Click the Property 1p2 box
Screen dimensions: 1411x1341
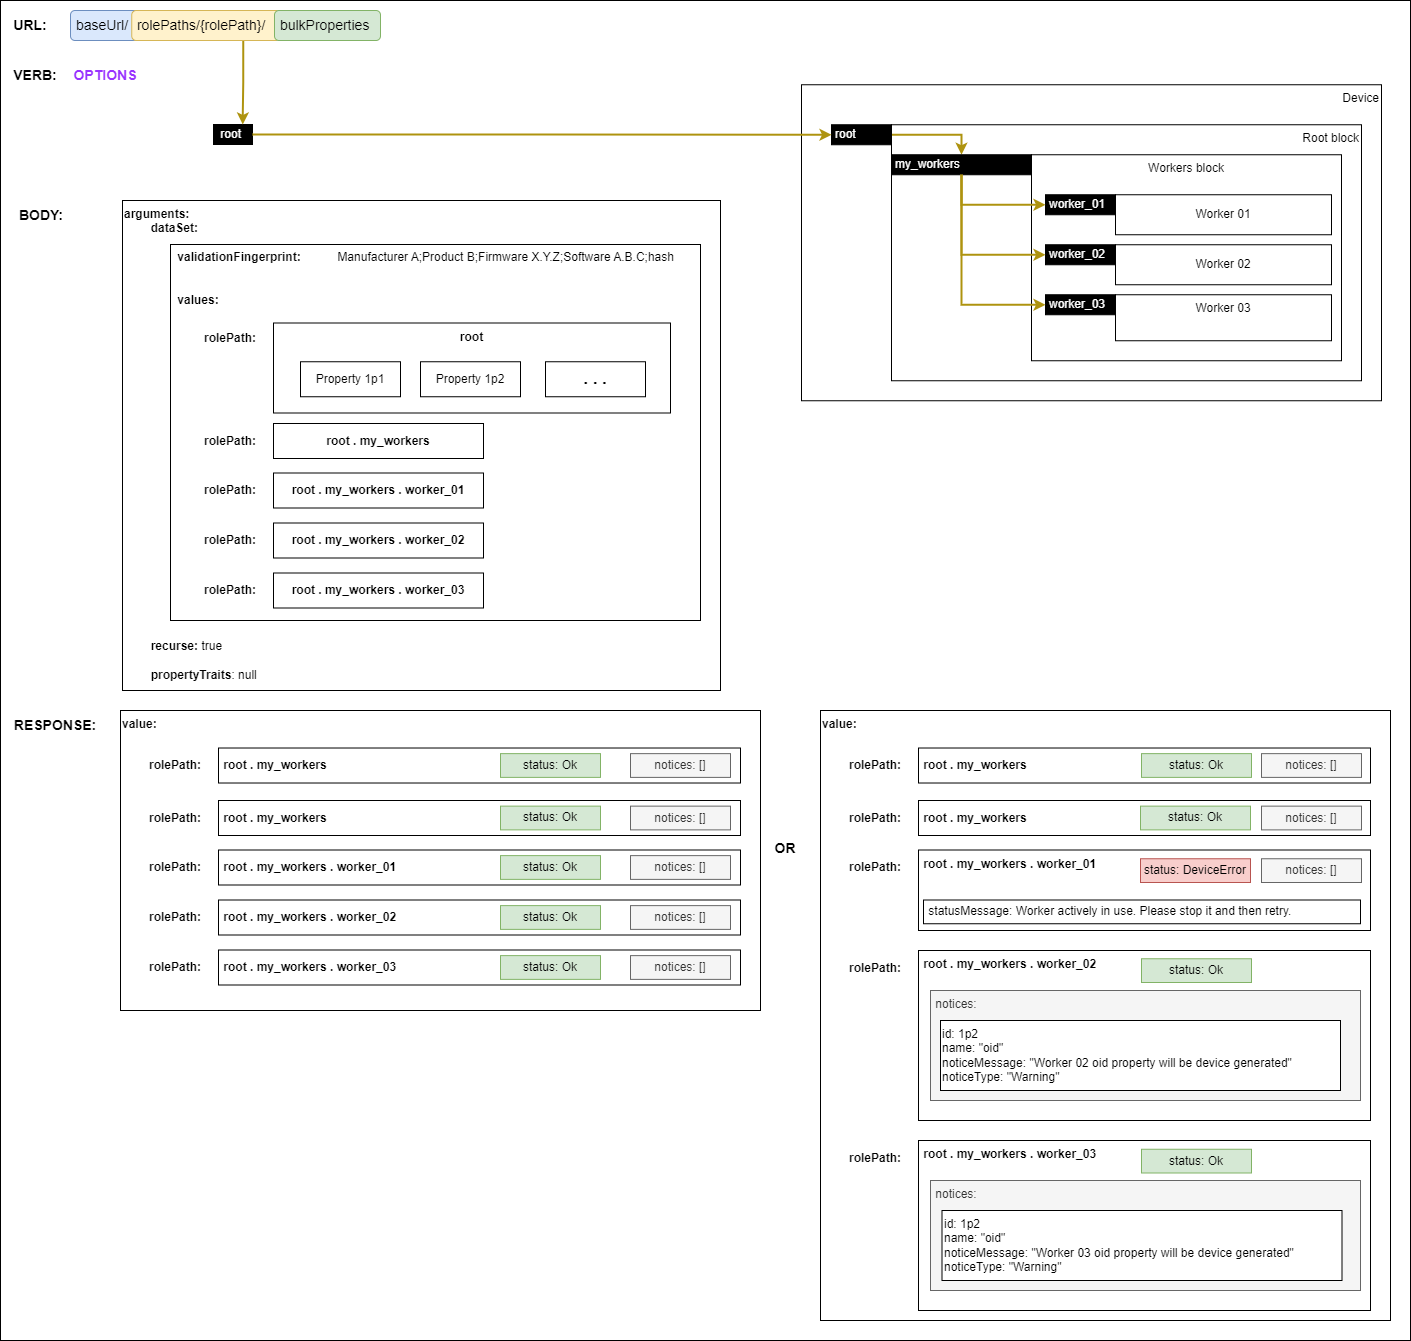pyautogui.click(x=470, y=379)
